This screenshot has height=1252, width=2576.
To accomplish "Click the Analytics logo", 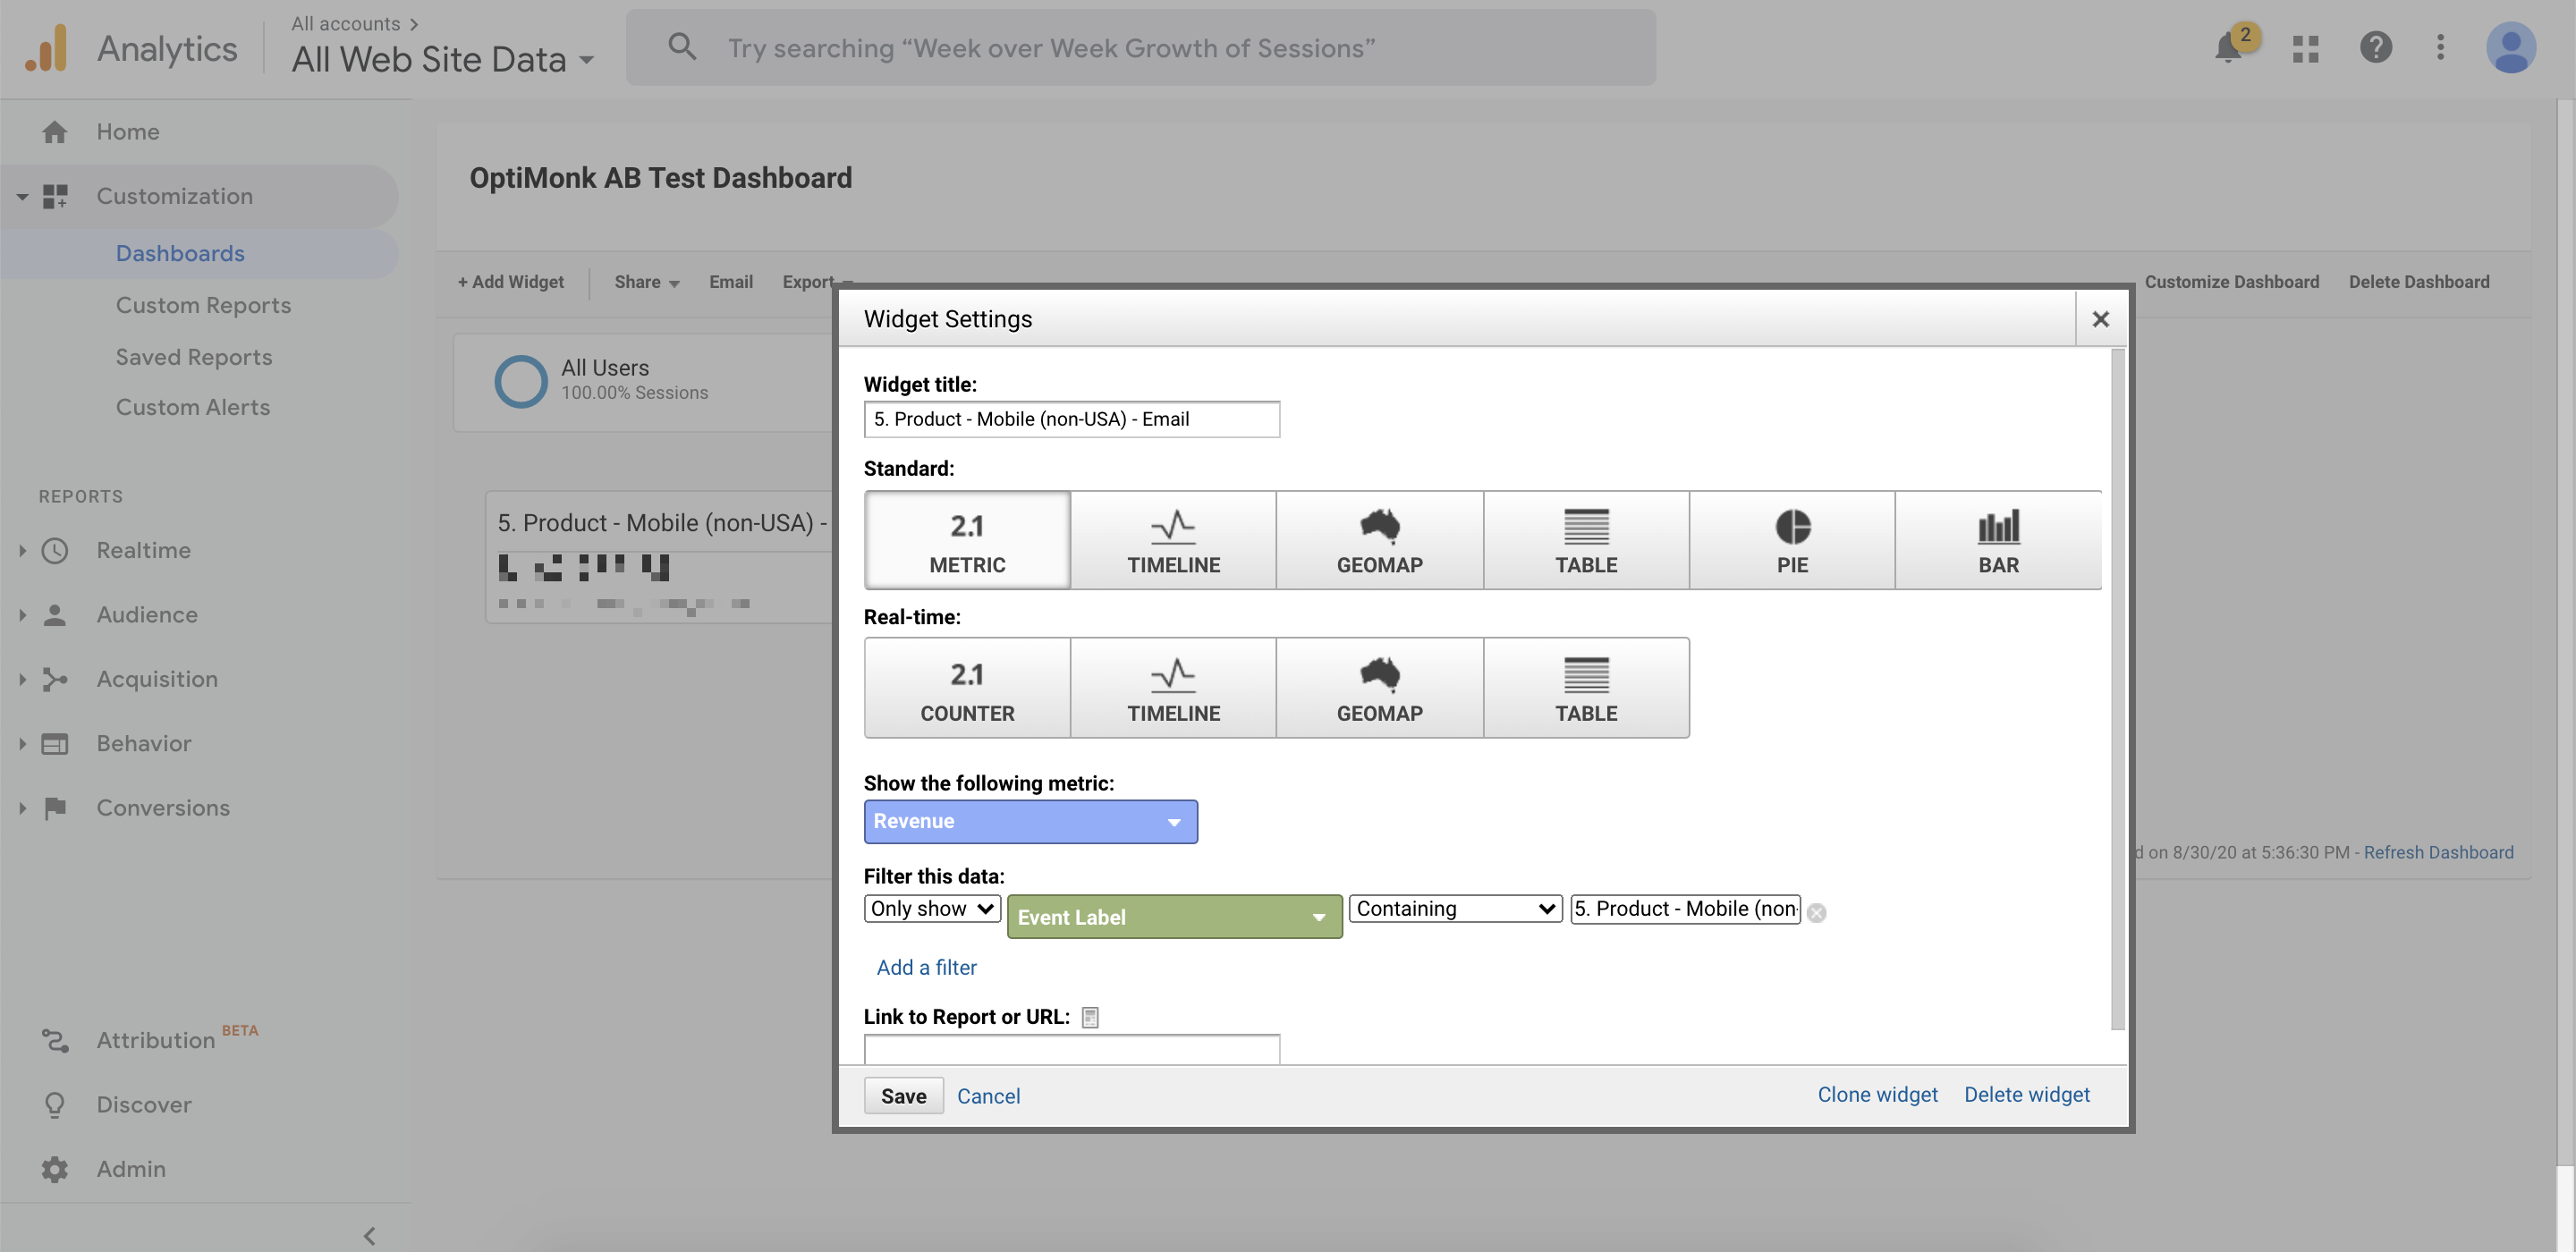I will 47,48.
